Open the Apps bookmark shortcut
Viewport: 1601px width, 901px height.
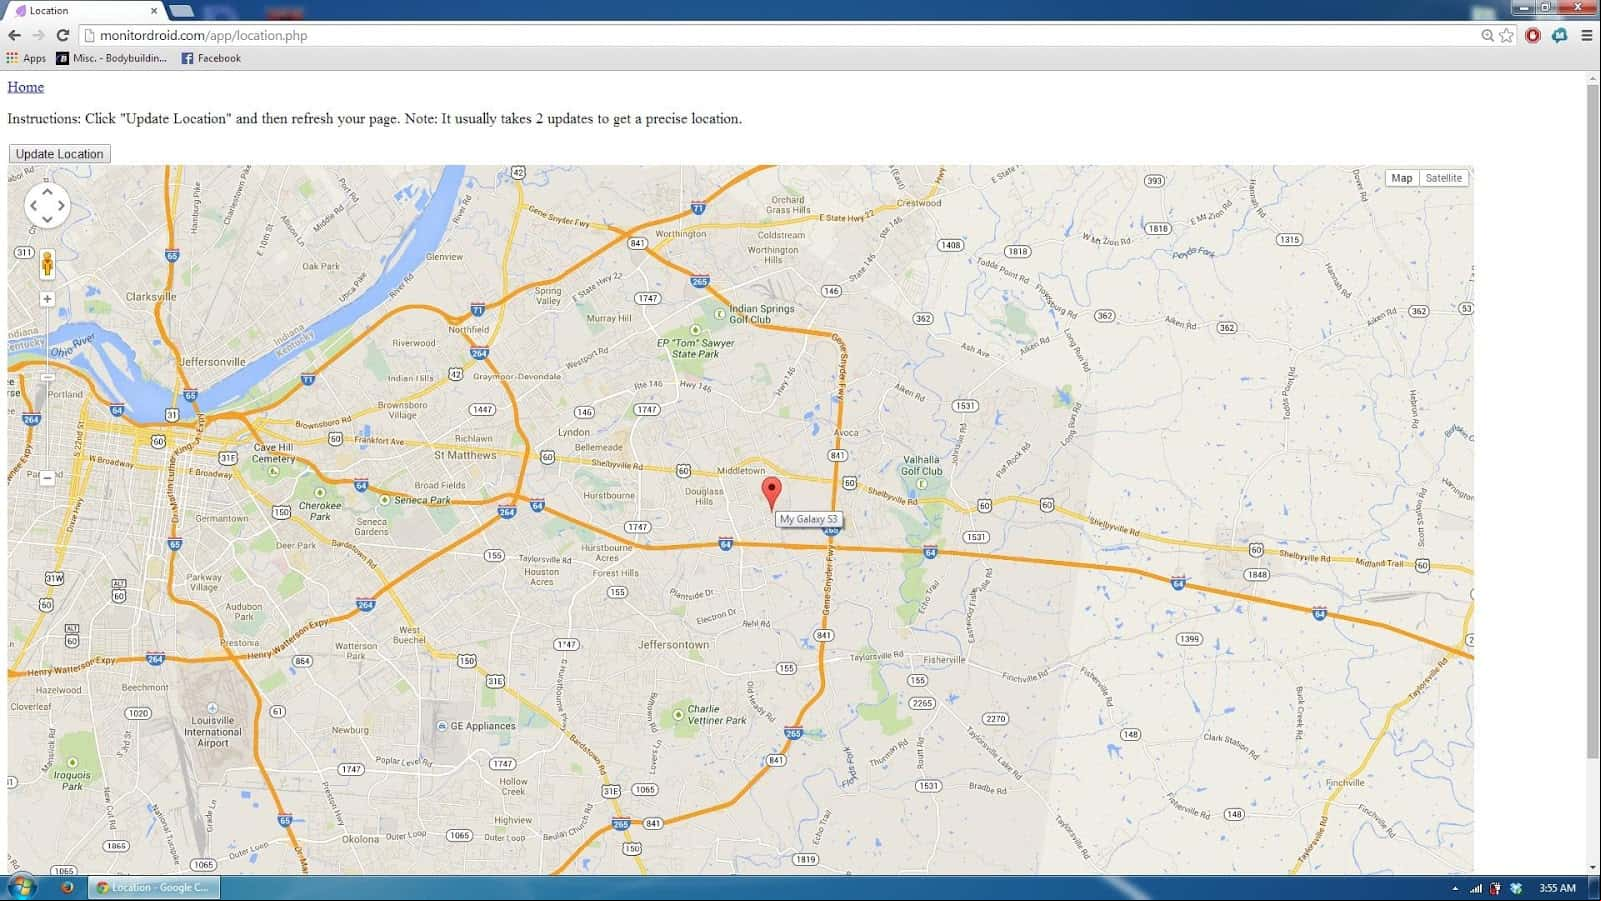(x=27, y=58)
